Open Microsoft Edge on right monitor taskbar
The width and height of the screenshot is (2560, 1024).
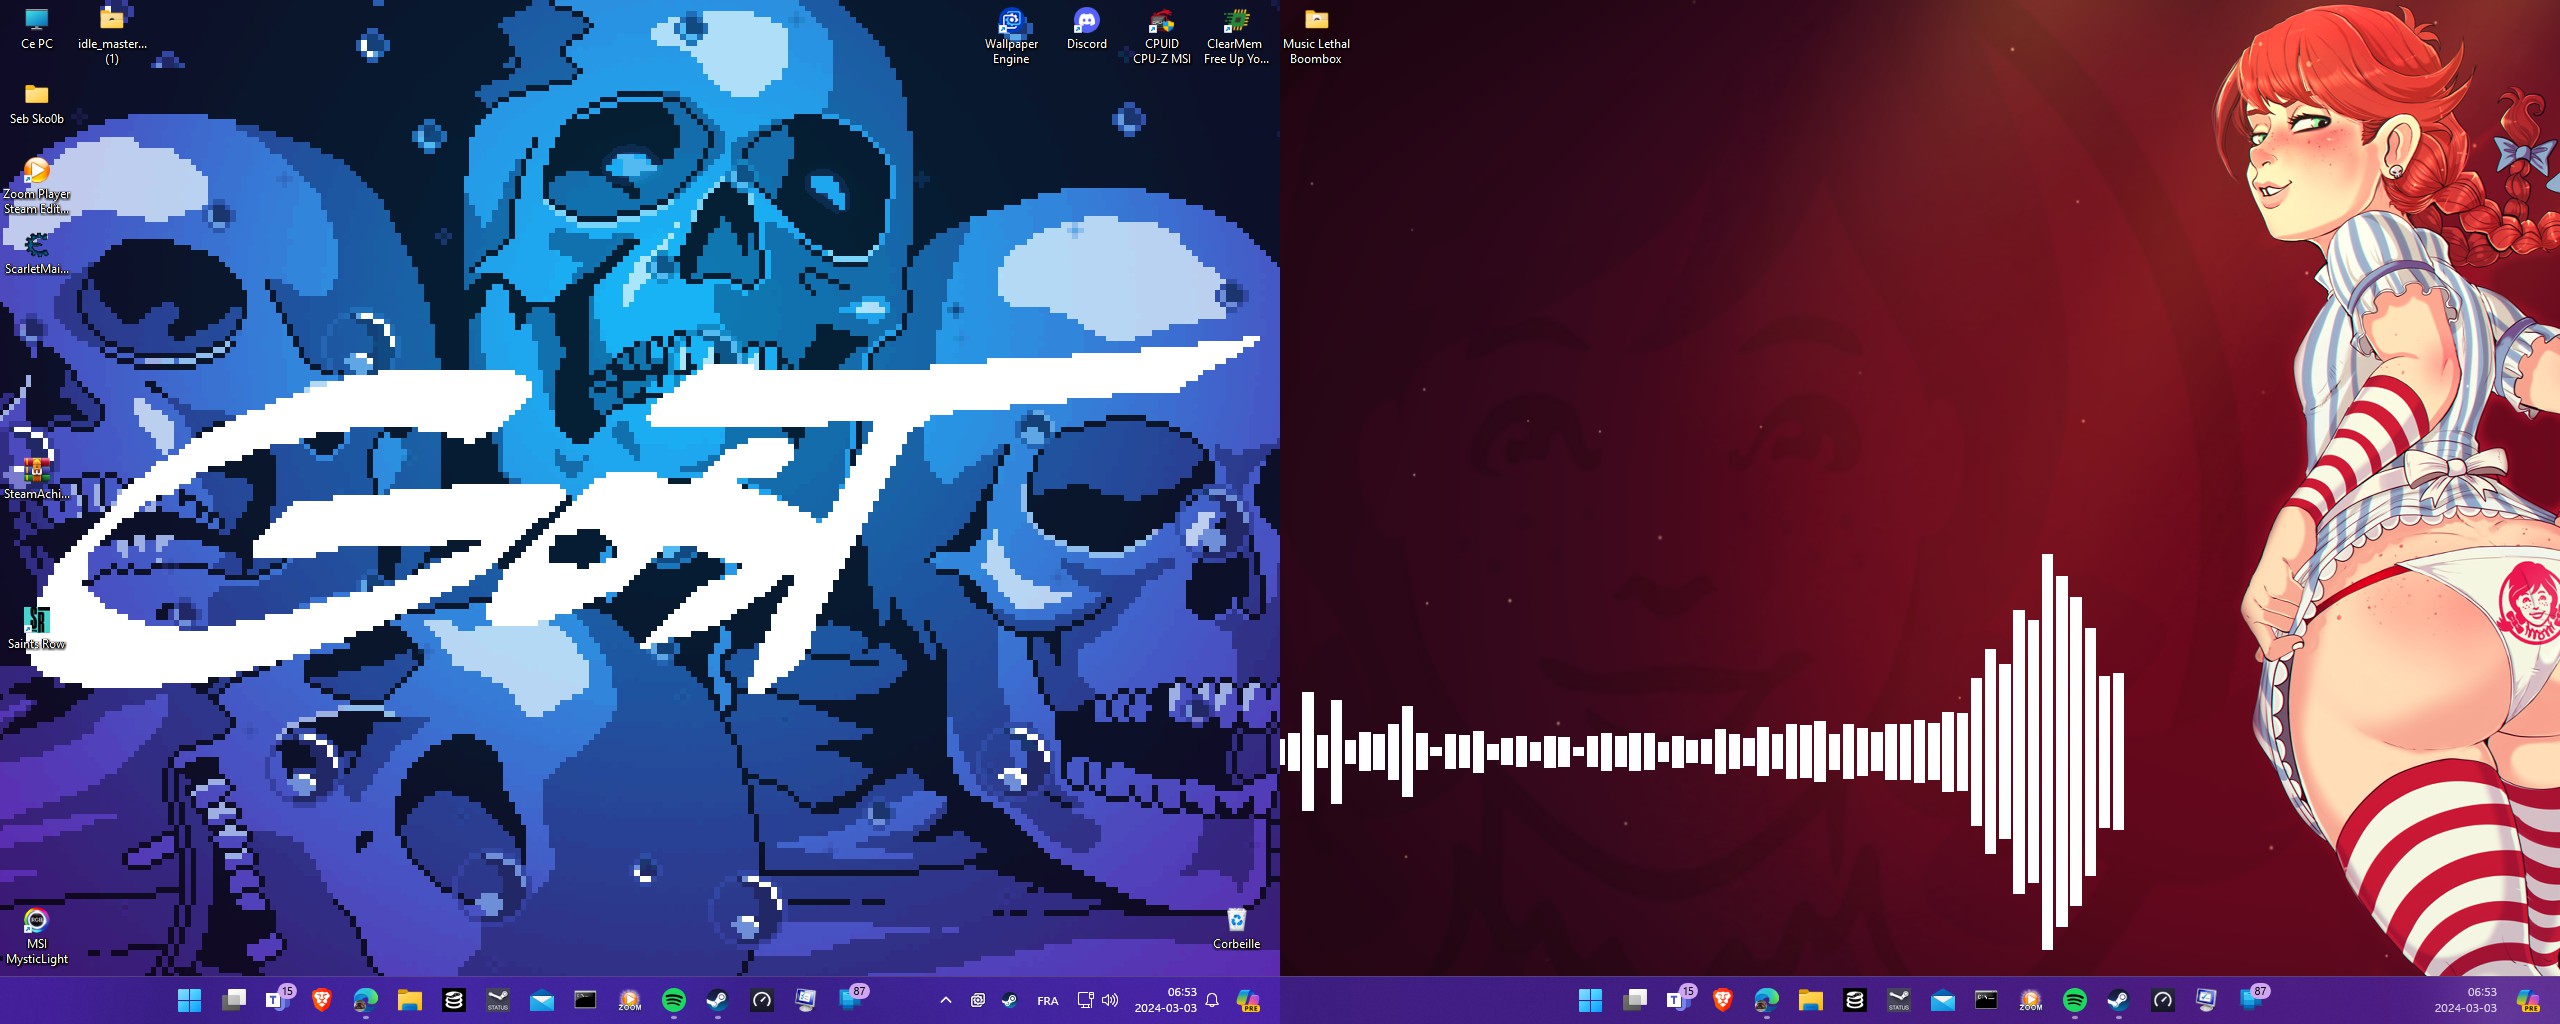click(1767, 1000)
